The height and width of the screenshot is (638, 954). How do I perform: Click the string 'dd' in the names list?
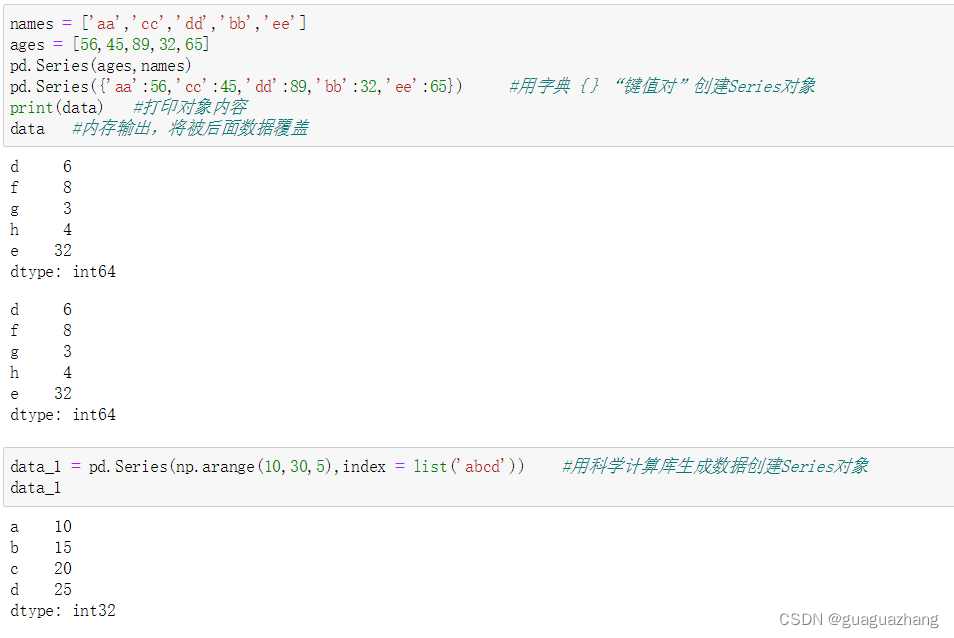point(193,24)
